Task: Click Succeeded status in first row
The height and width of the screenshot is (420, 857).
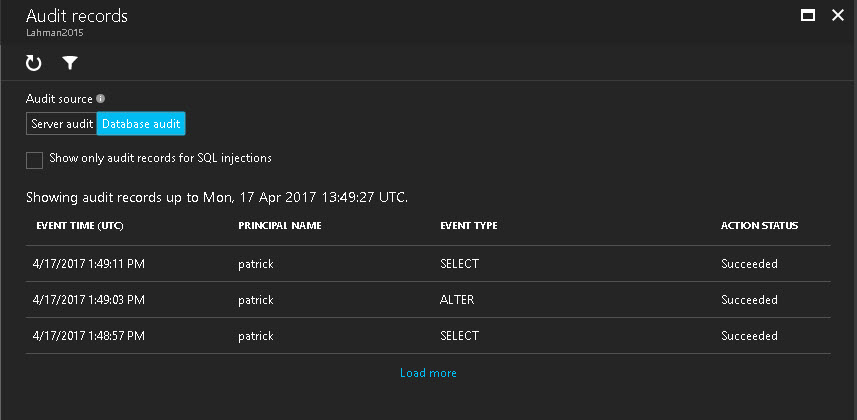Action: pos(749,264)
